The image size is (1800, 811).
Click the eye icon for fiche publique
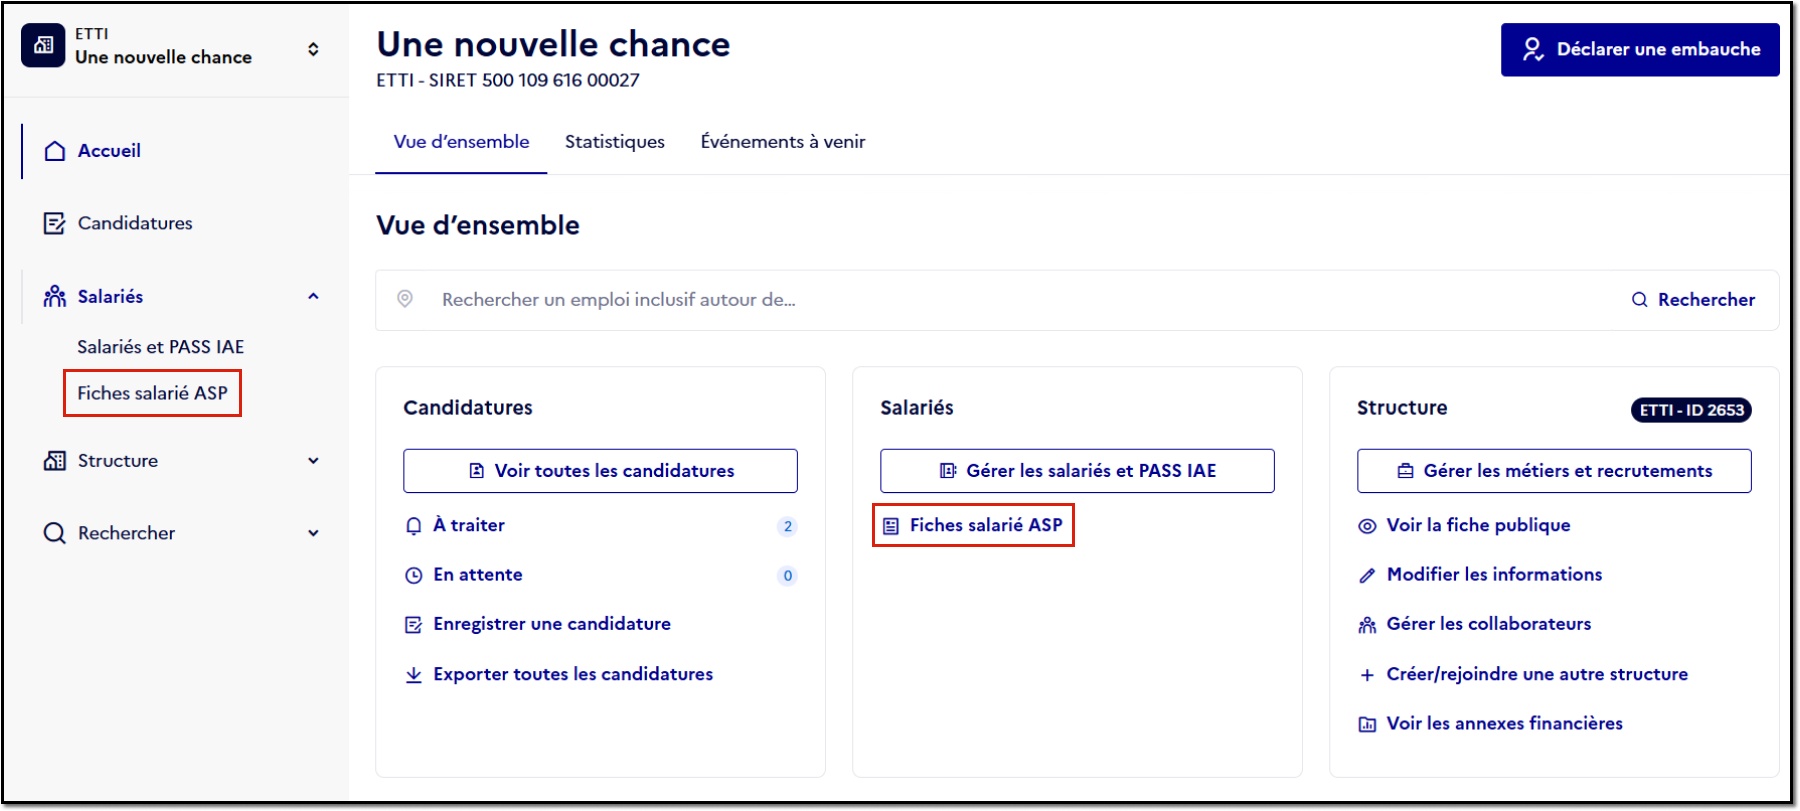coord(1367,526)
